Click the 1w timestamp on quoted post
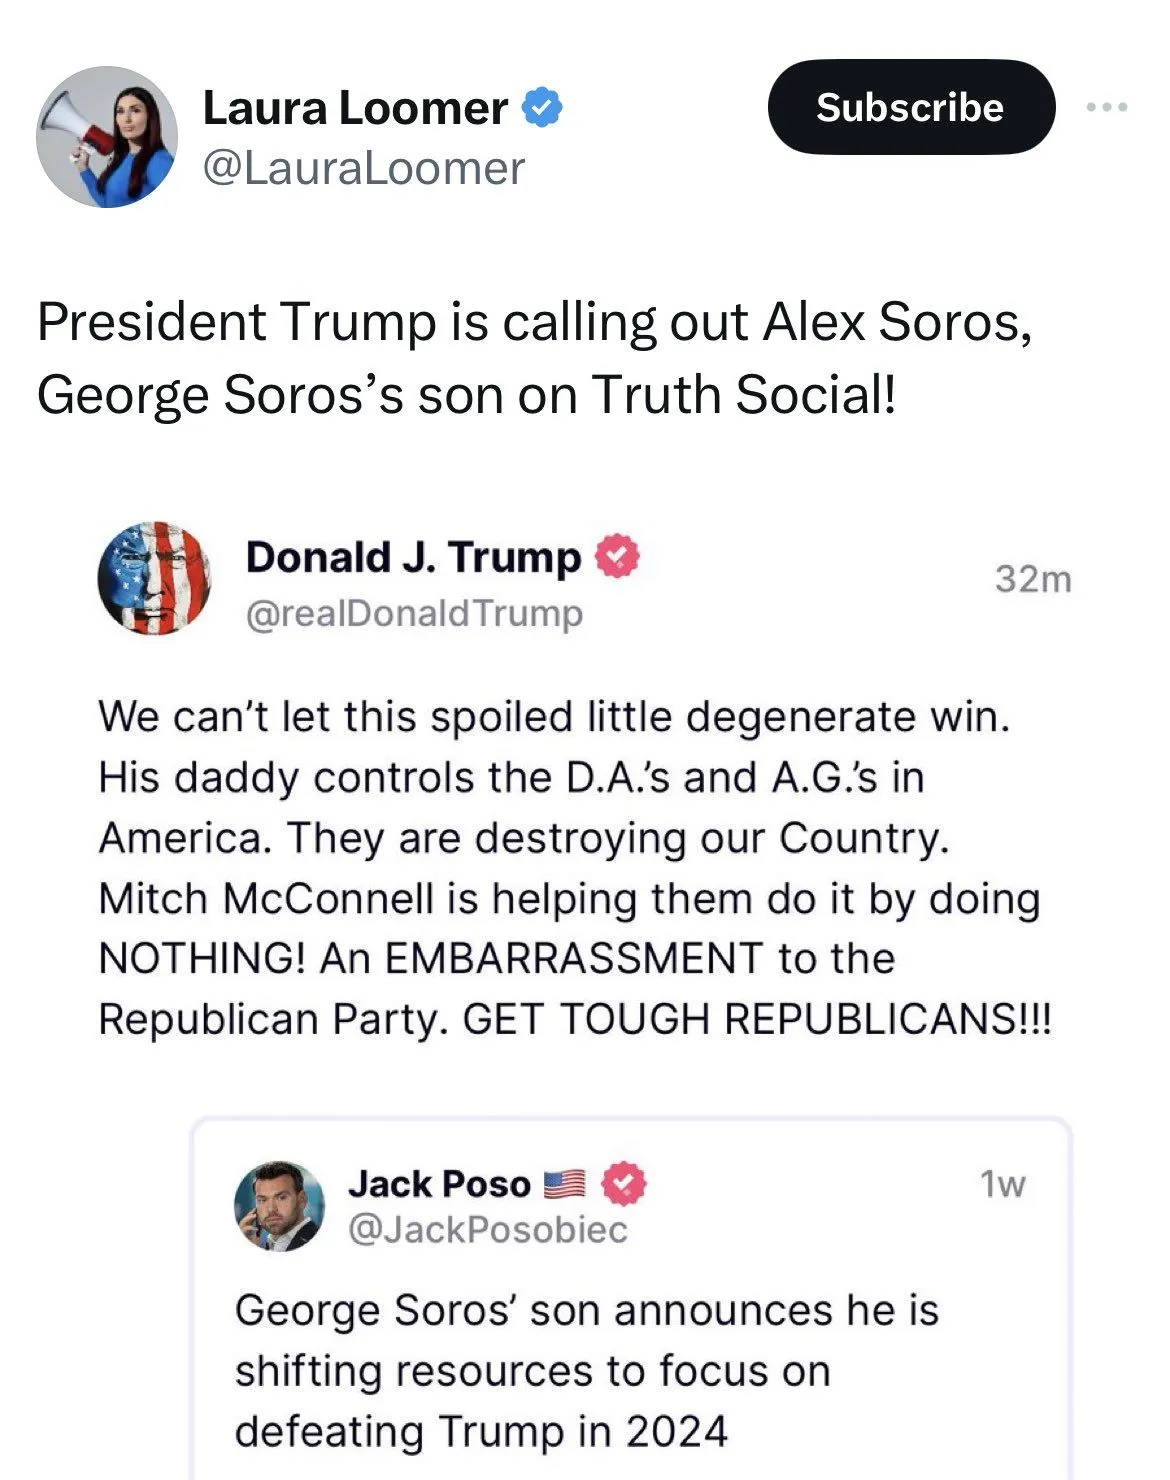Viewport: 1170px width, 1480px height. point(1002,1184)
